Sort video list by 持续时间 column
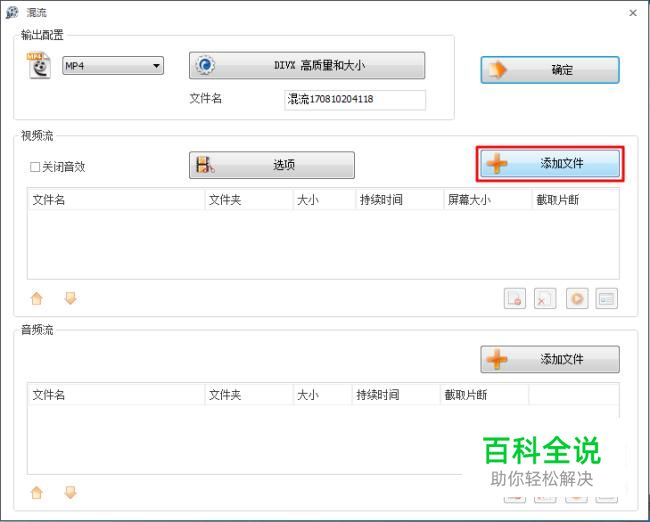The image size is (650, 522). click(400, 200)
